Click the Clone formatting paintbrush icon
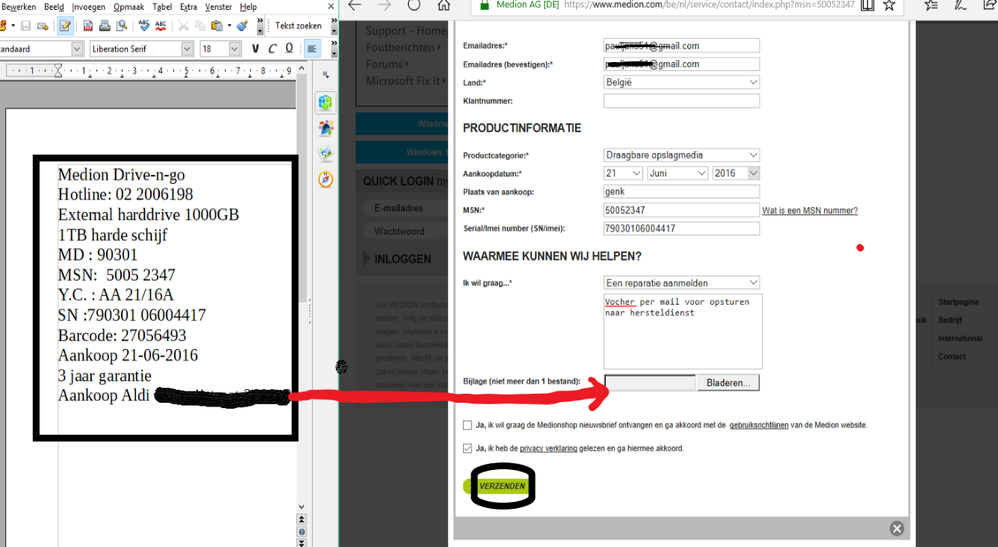This screenshot has width=998, height=547. click(242, 26)
